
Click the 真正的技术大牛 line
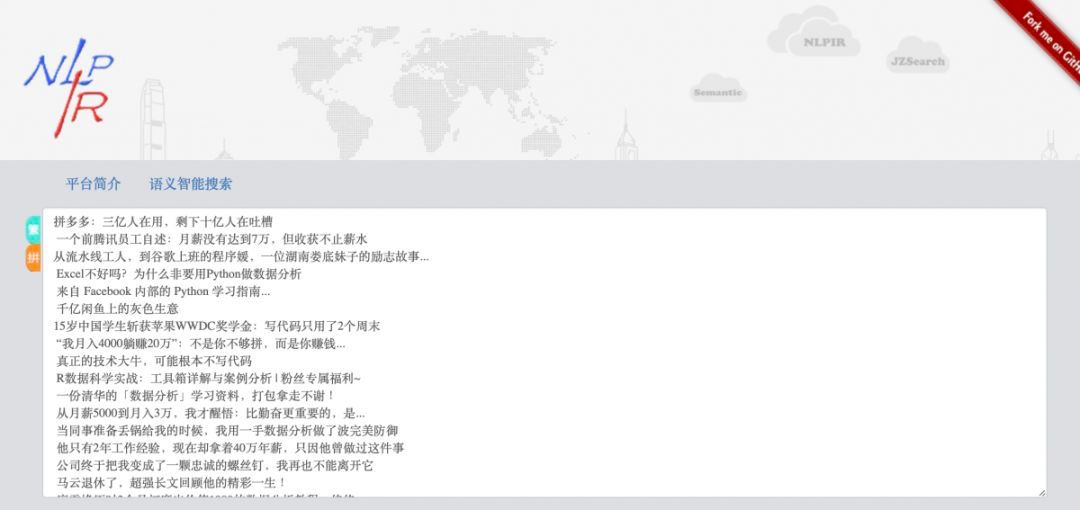(154, 361)
